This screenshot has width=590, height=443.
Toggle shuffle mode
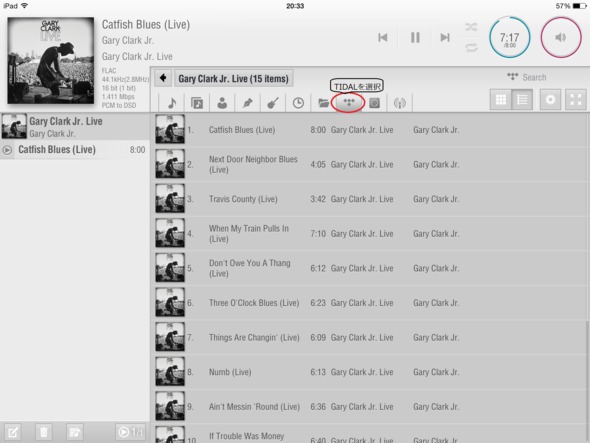[x=471, y=27]
